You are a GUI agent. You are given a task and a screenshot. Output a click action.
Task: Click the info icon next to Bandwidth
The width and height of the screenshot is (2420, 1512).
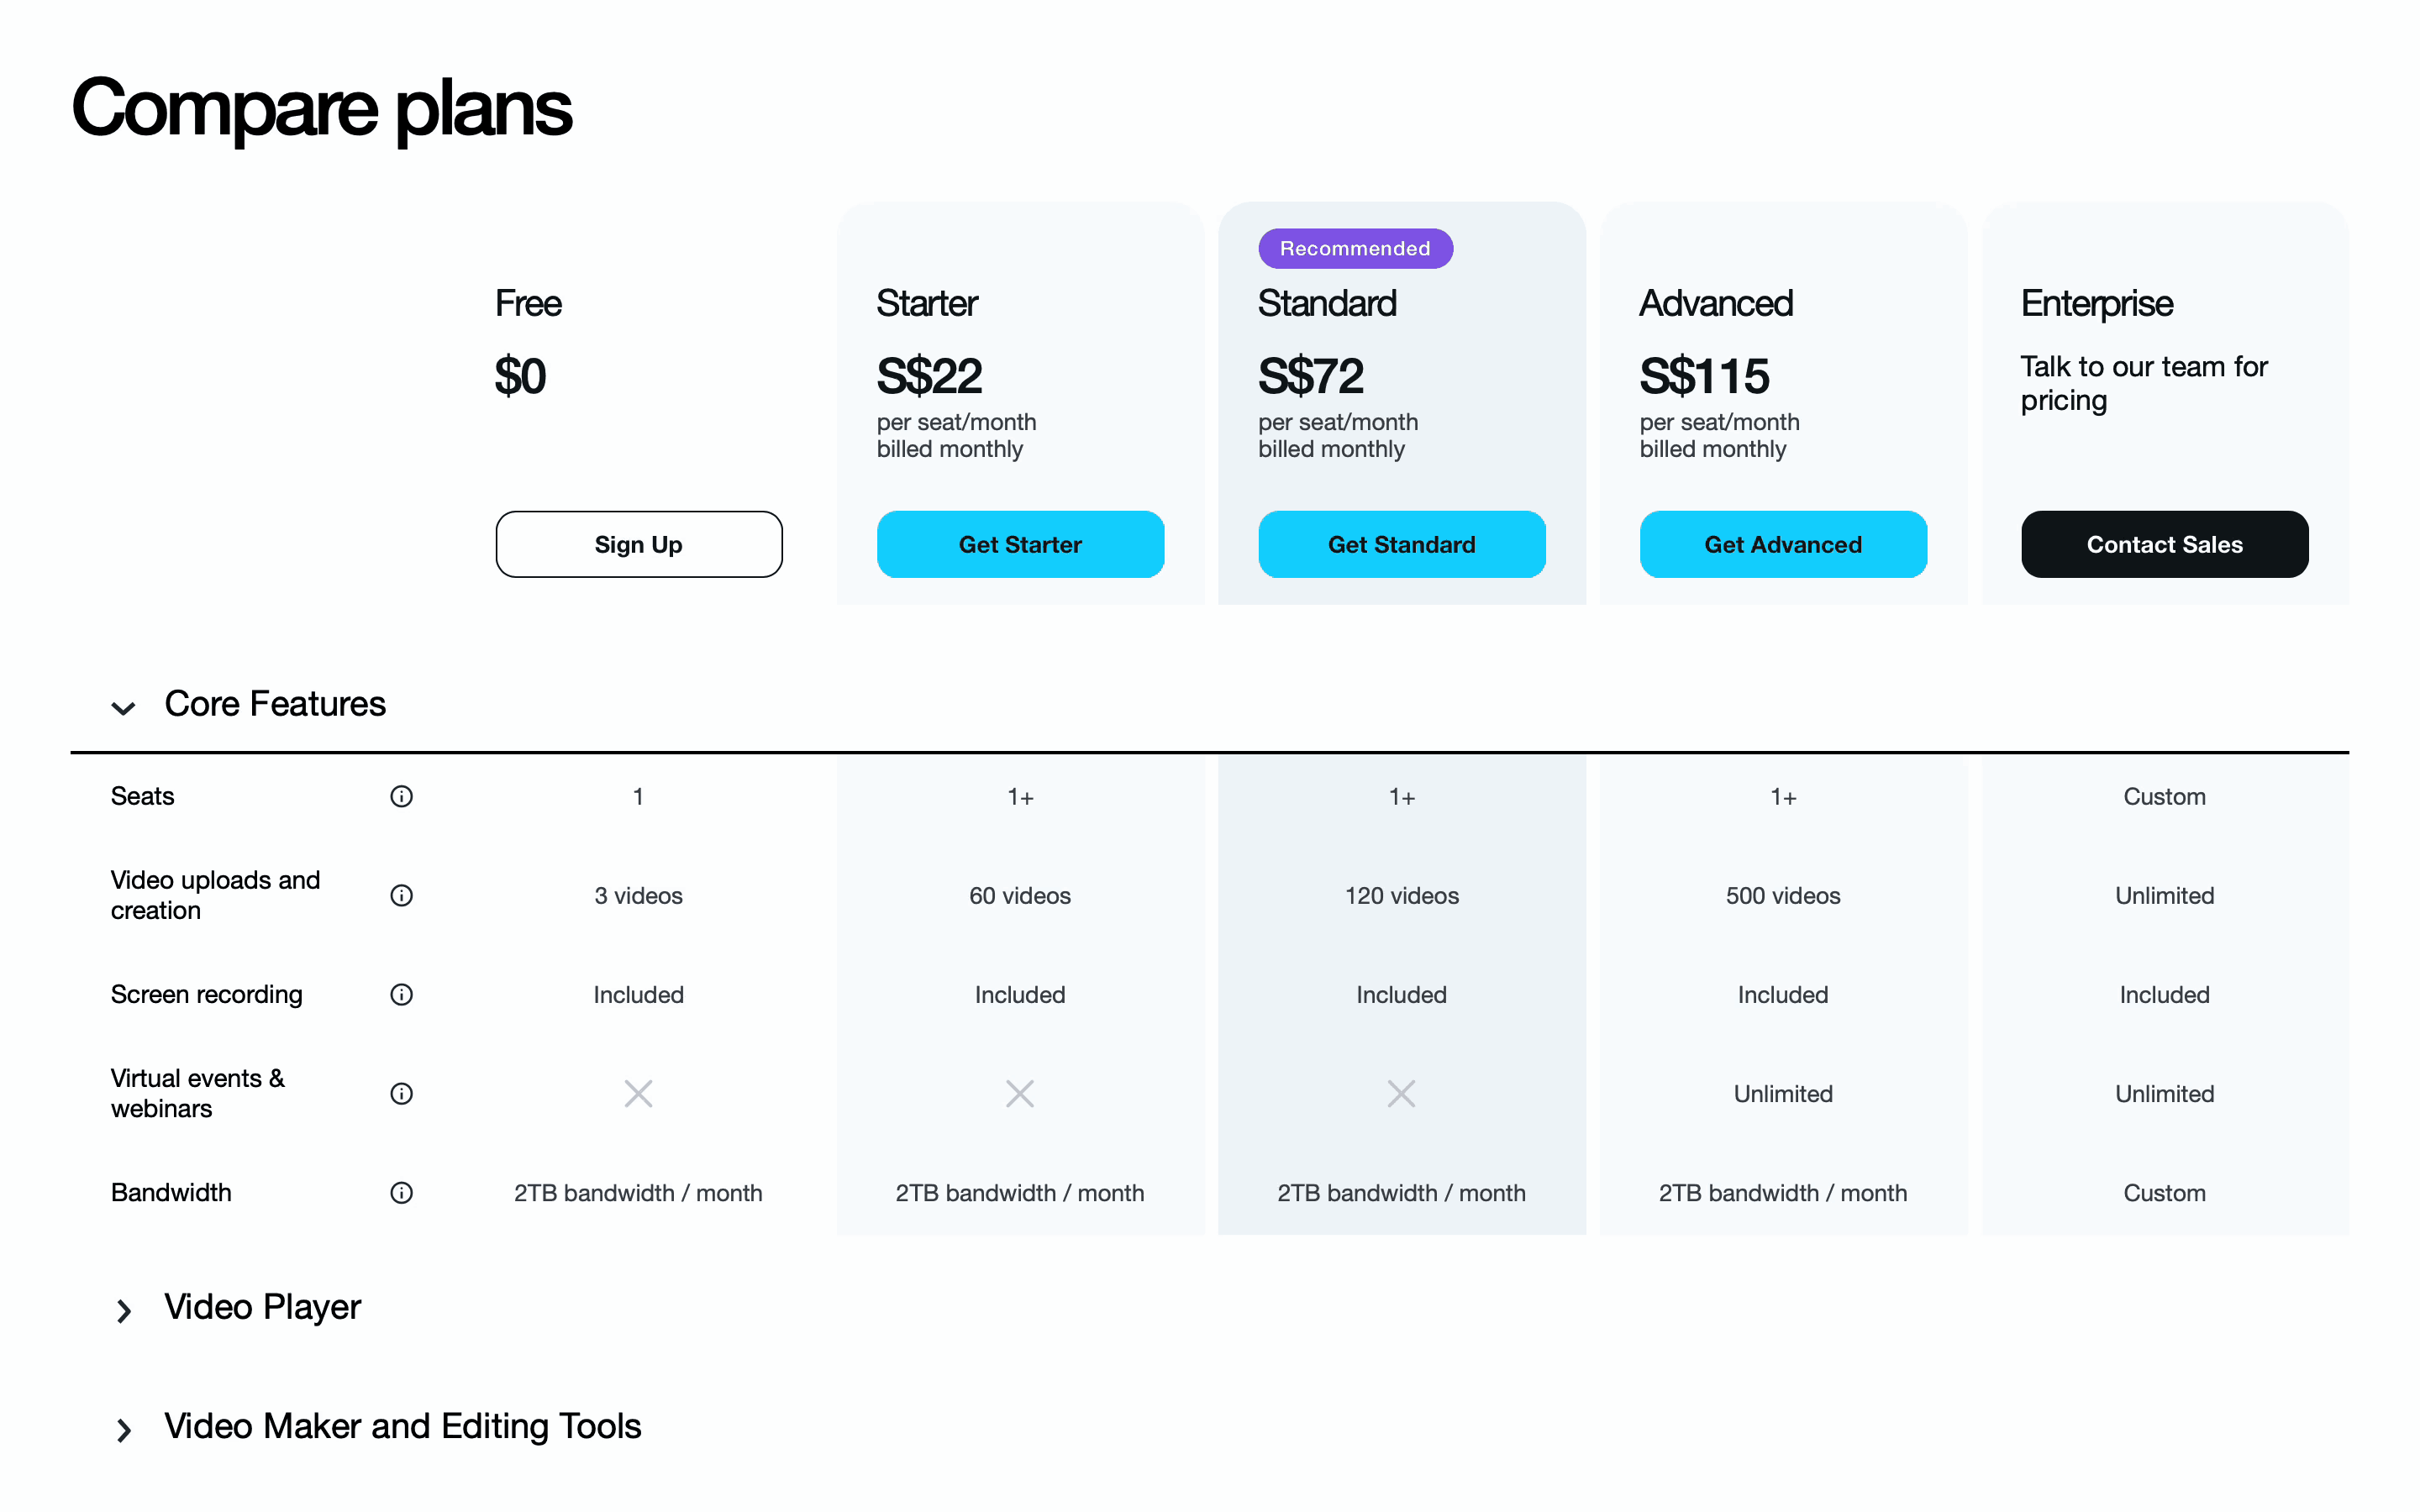pyautogui.click(x=401, y=1192)
